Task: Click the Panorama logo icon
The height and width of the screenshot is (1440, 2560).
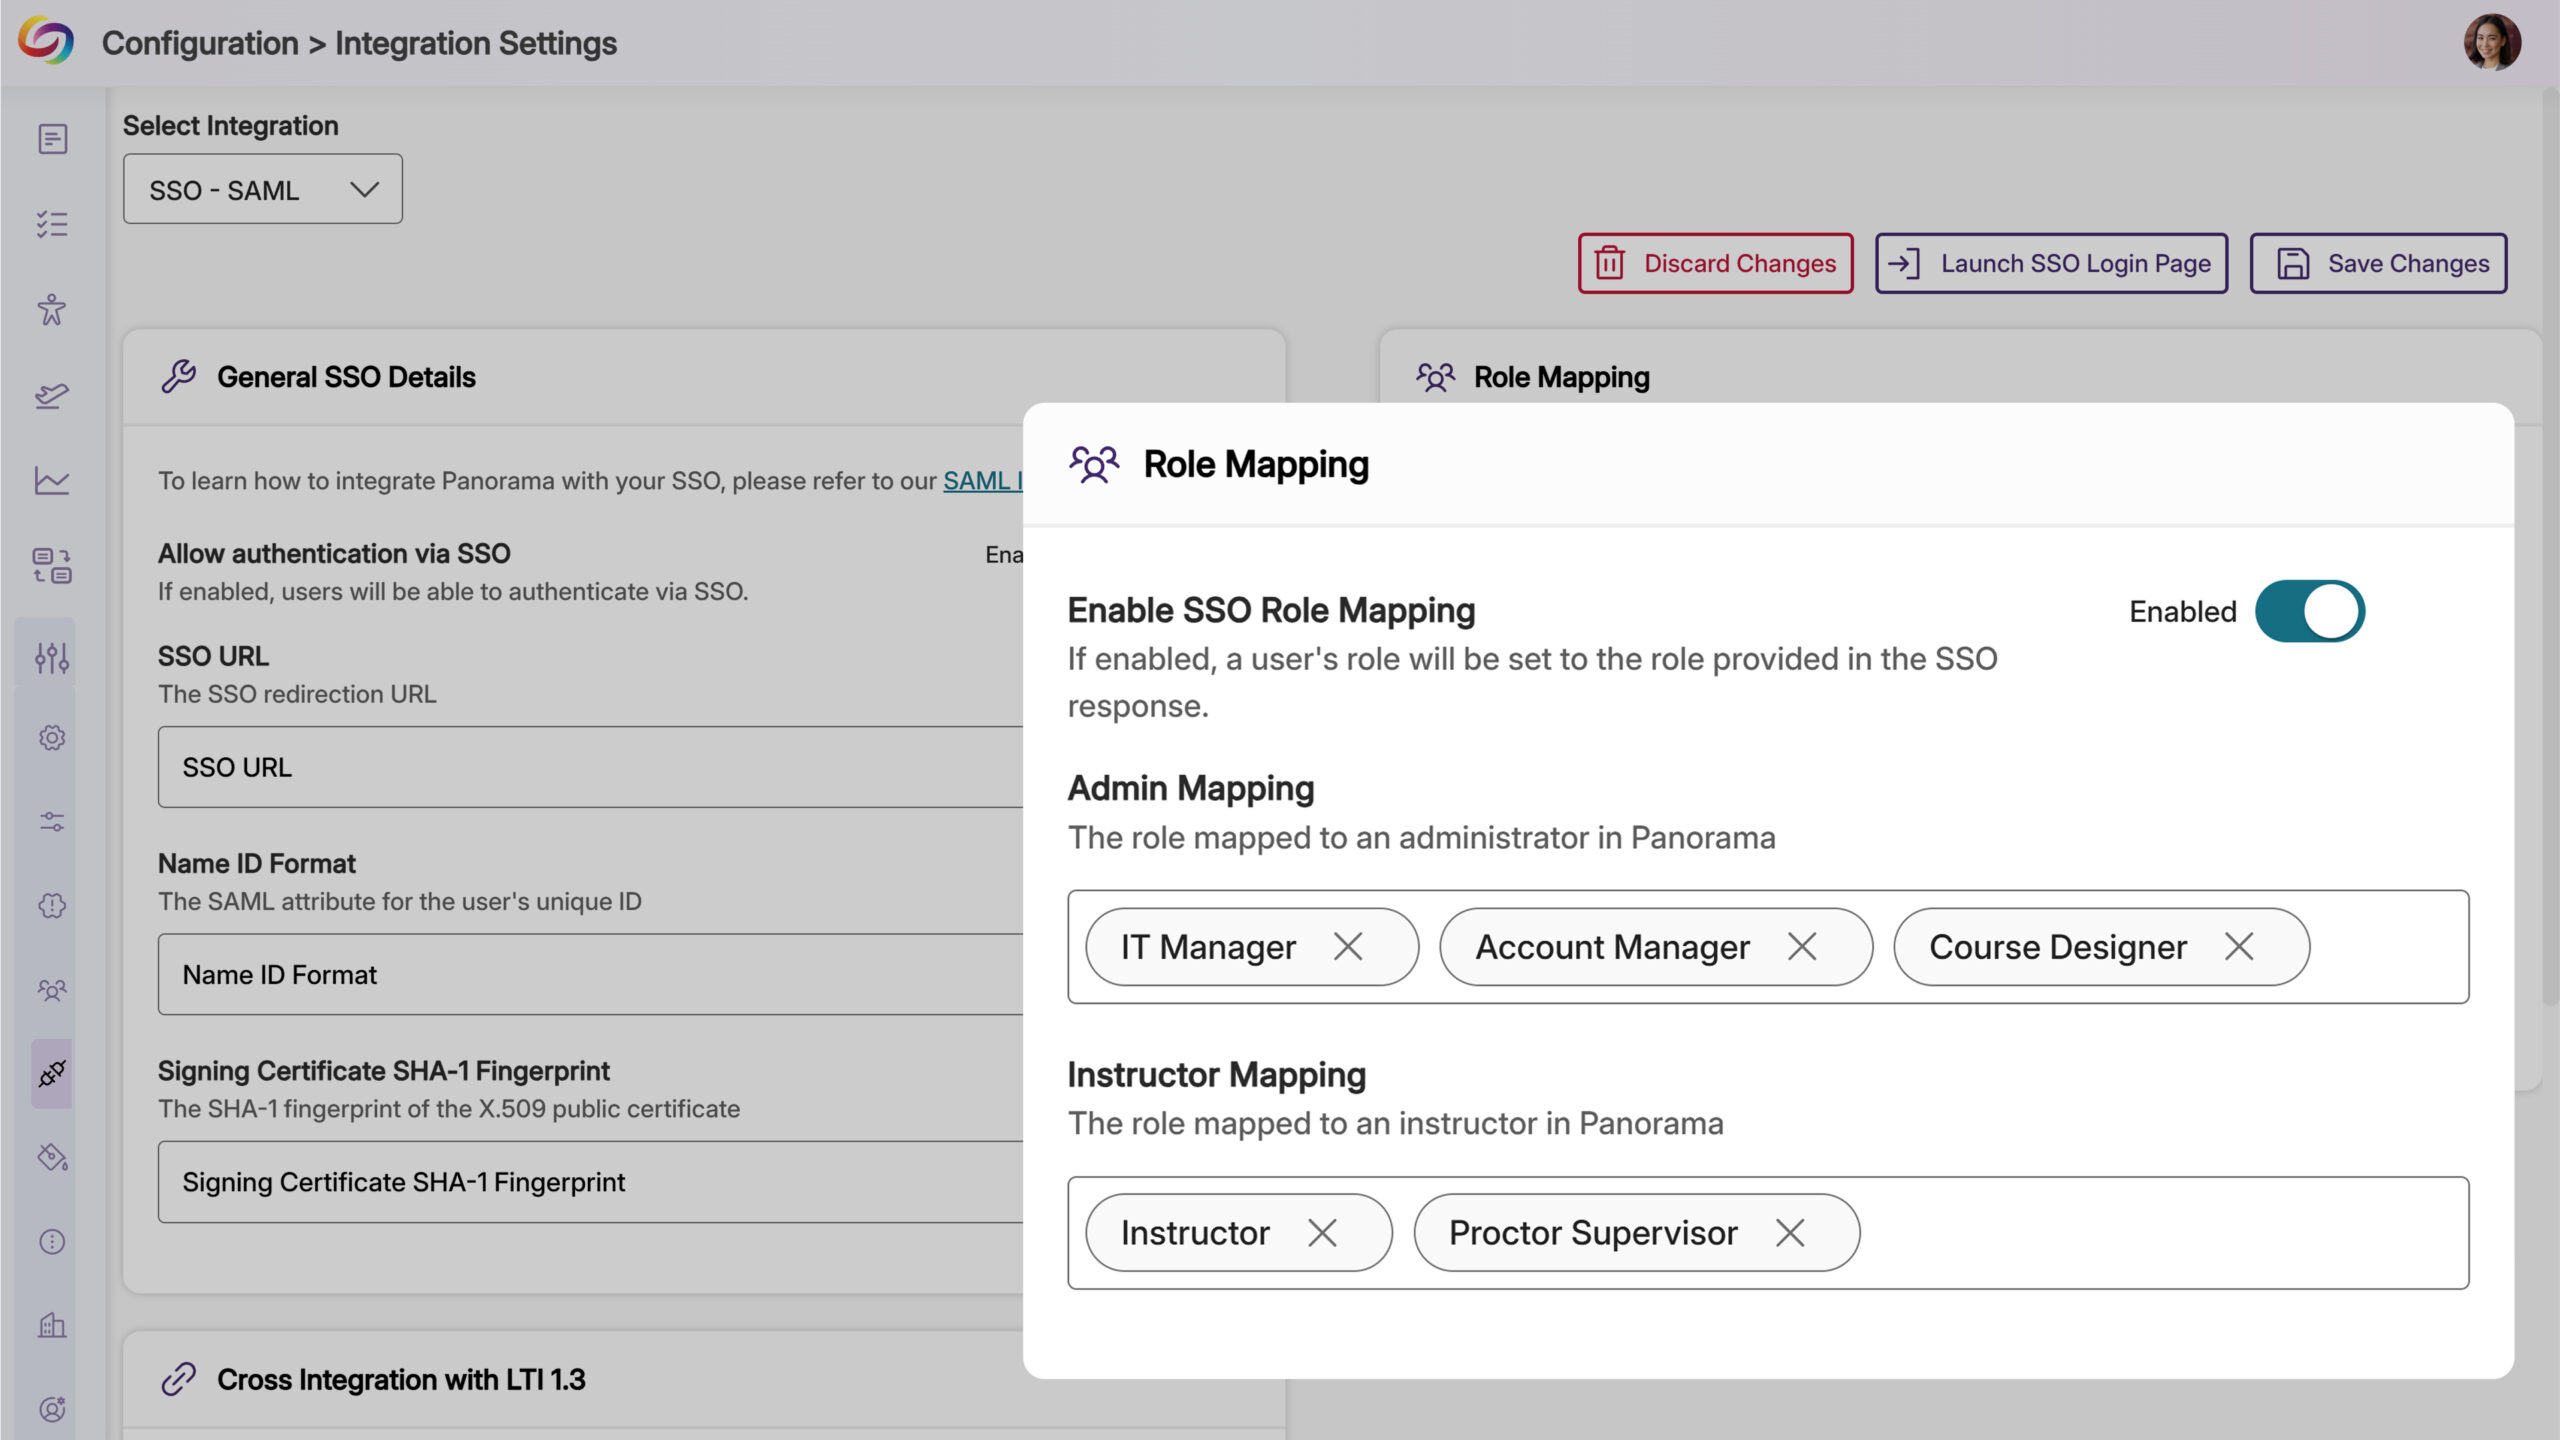Action: click(46, 41)
